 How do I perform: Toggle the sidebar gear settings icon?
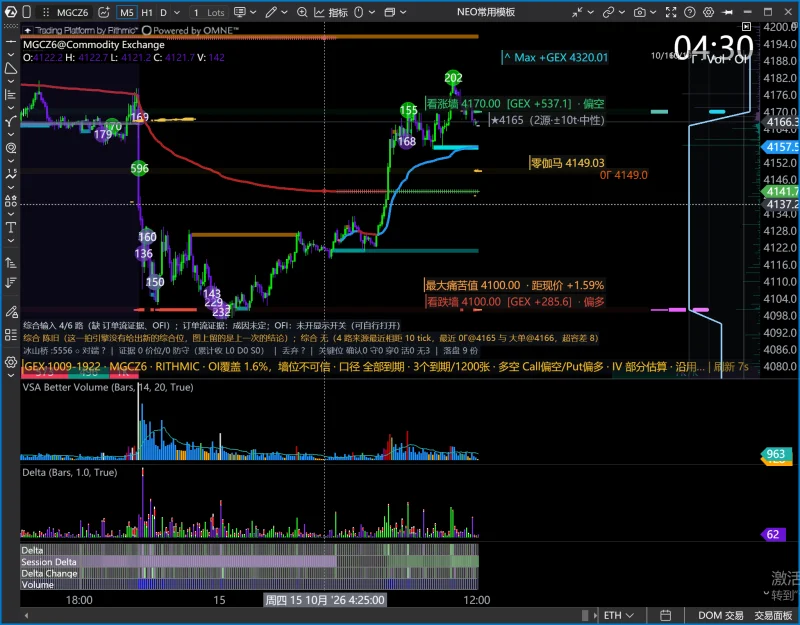point(11,362)
